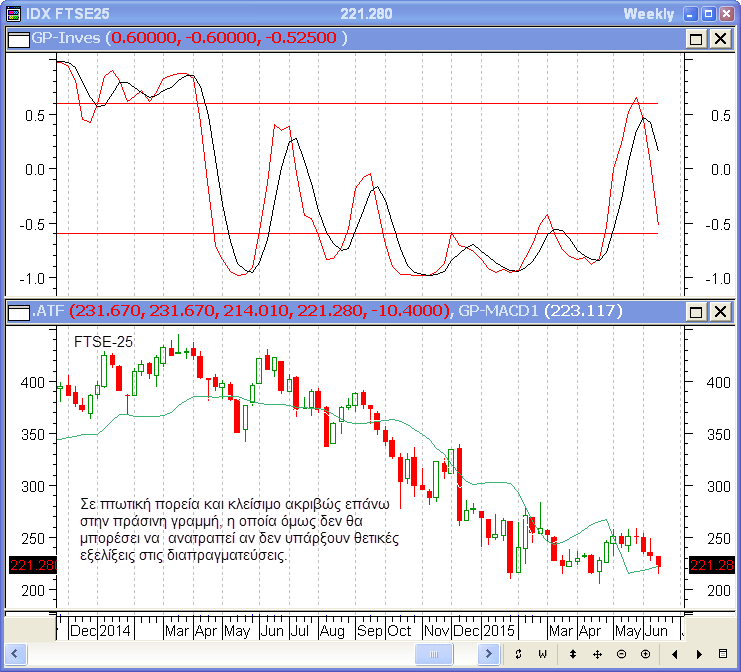This screenshot has width=741, height=672.
Task: Click the Weekly label in title bar
Action: click(649, 14)
